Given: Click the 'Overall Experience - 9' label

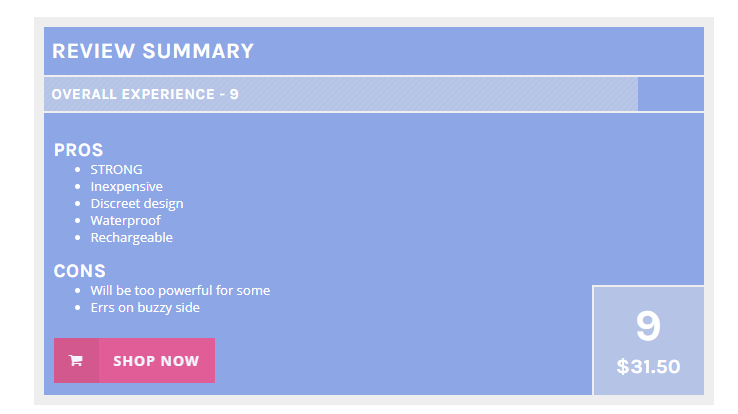Looking at the screenshot, I should [145, 94].
